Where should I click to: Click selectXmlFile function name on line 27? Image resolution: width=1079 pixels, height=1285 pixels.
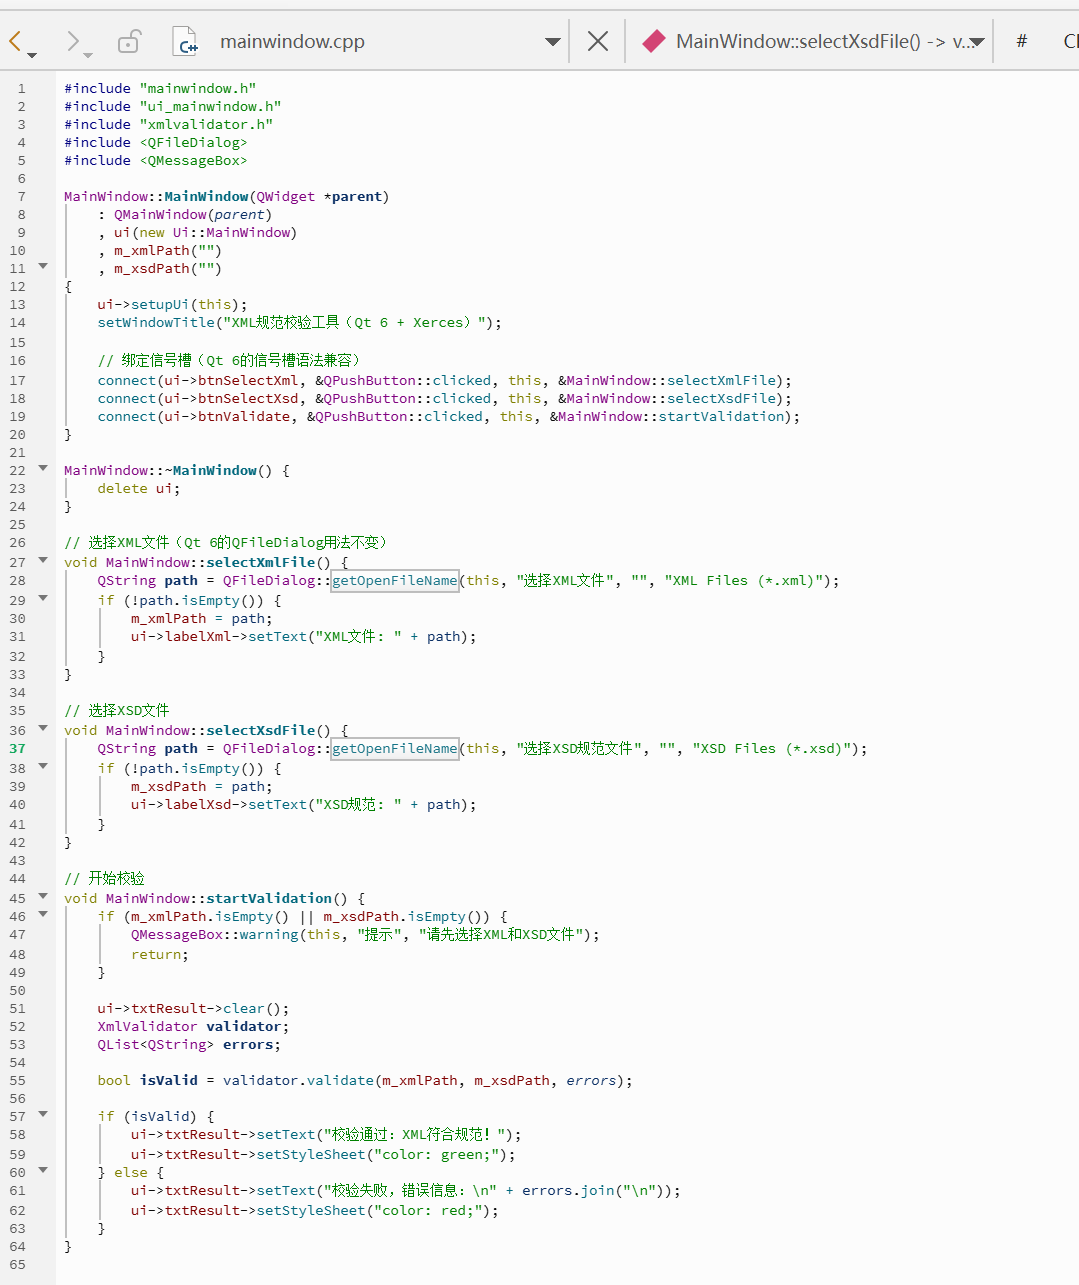pyautogui.click(x=261, y=562)
